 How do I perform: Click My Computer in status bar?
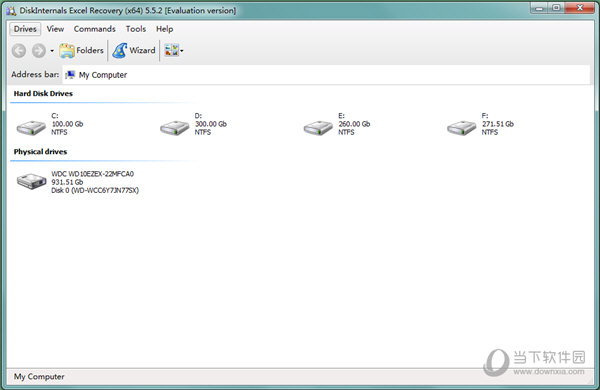39,377
